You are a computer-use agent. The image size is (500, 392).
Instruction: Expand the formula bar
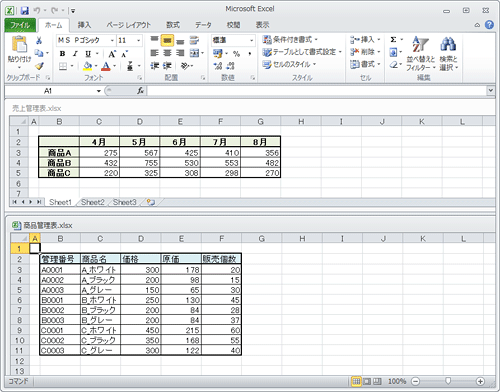(x=490, y=90)
